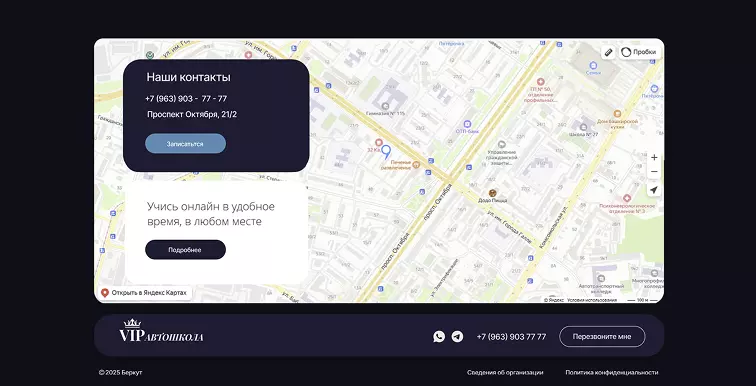Select the Школа № 27 marker

(x=583, y=127)
